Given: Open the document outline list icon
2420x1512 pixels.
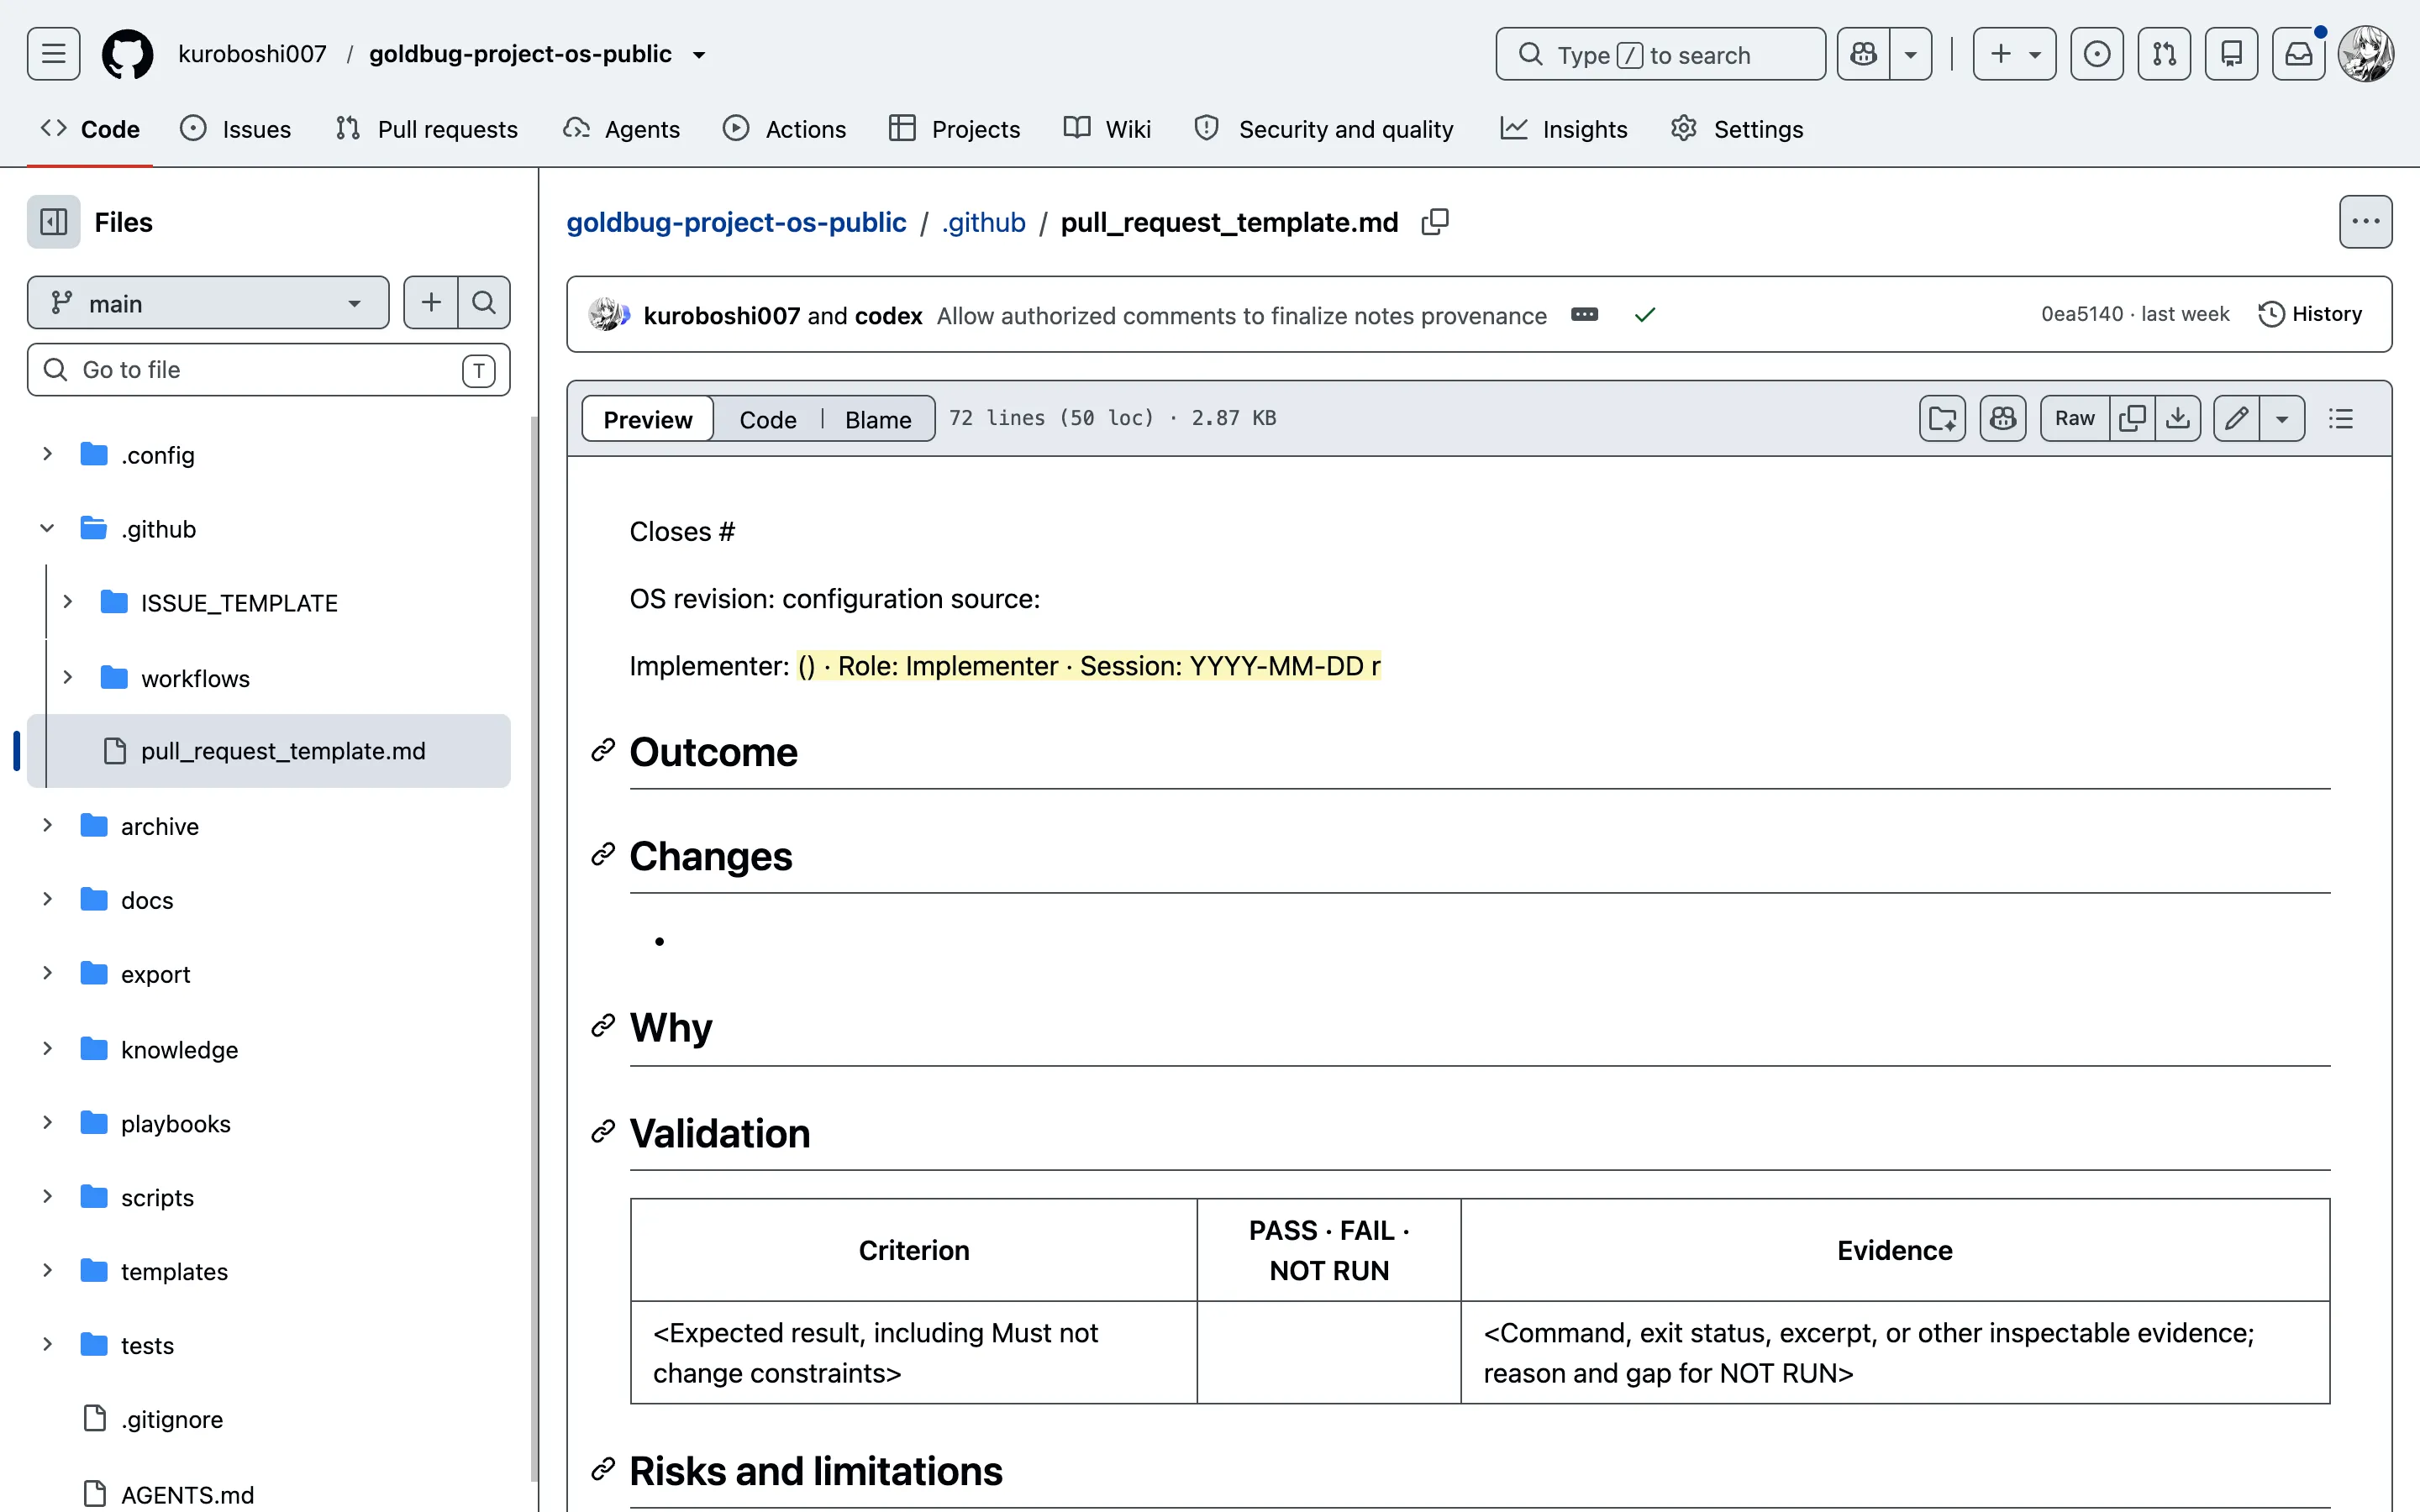Looking at the screenshot, I should 2341,418.
